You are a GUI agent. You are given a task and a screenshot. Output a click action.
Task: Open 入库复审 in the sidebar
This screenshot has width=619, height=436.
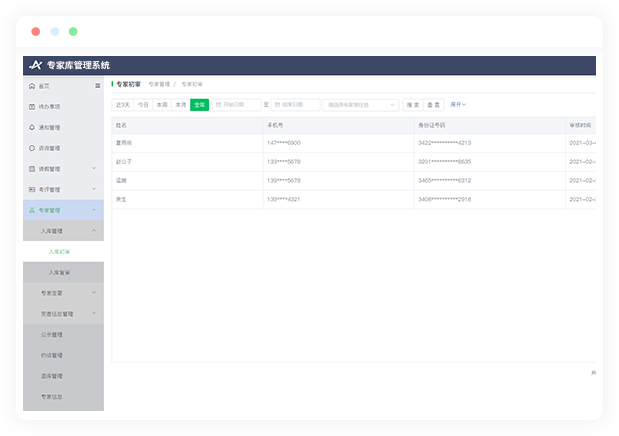(x=60, y=272)
